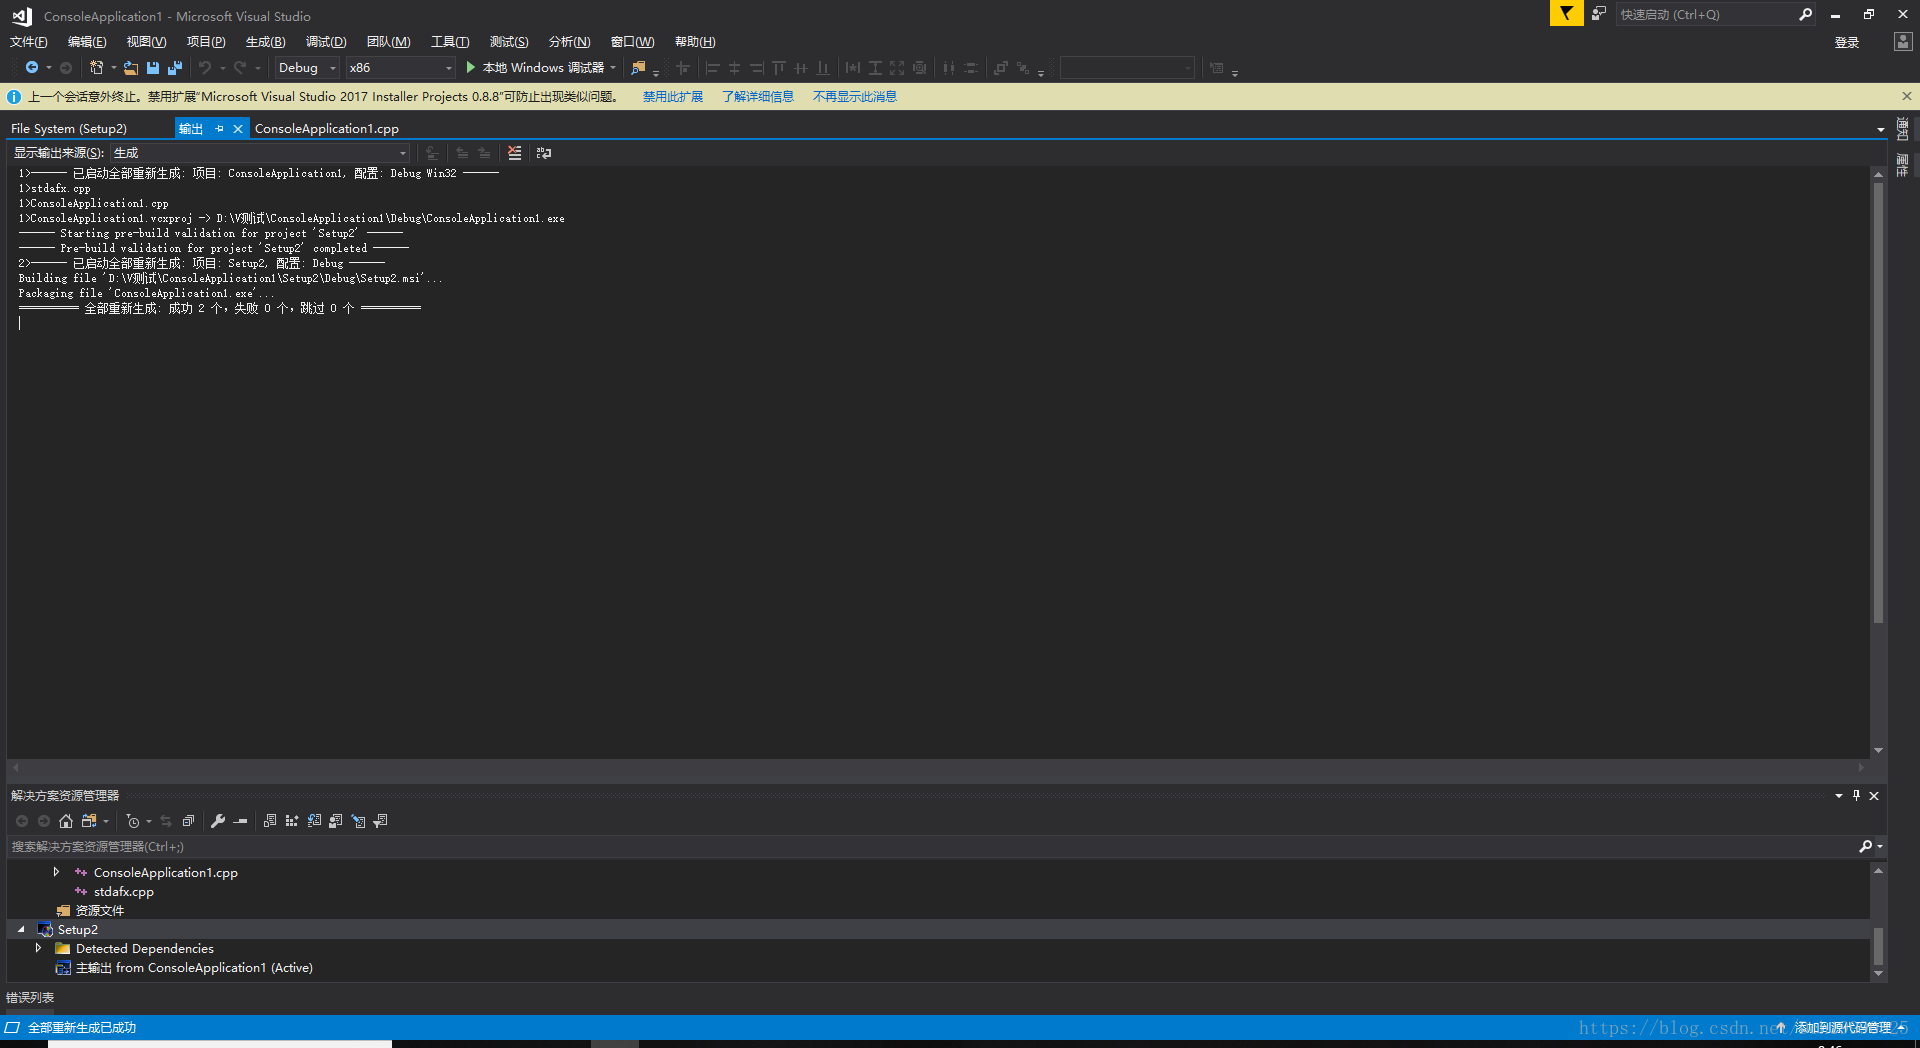Viewport: 1920px width, 1048px height.
Task: Clear all output with the red-X icon
Action: click(x=514, y=153)
